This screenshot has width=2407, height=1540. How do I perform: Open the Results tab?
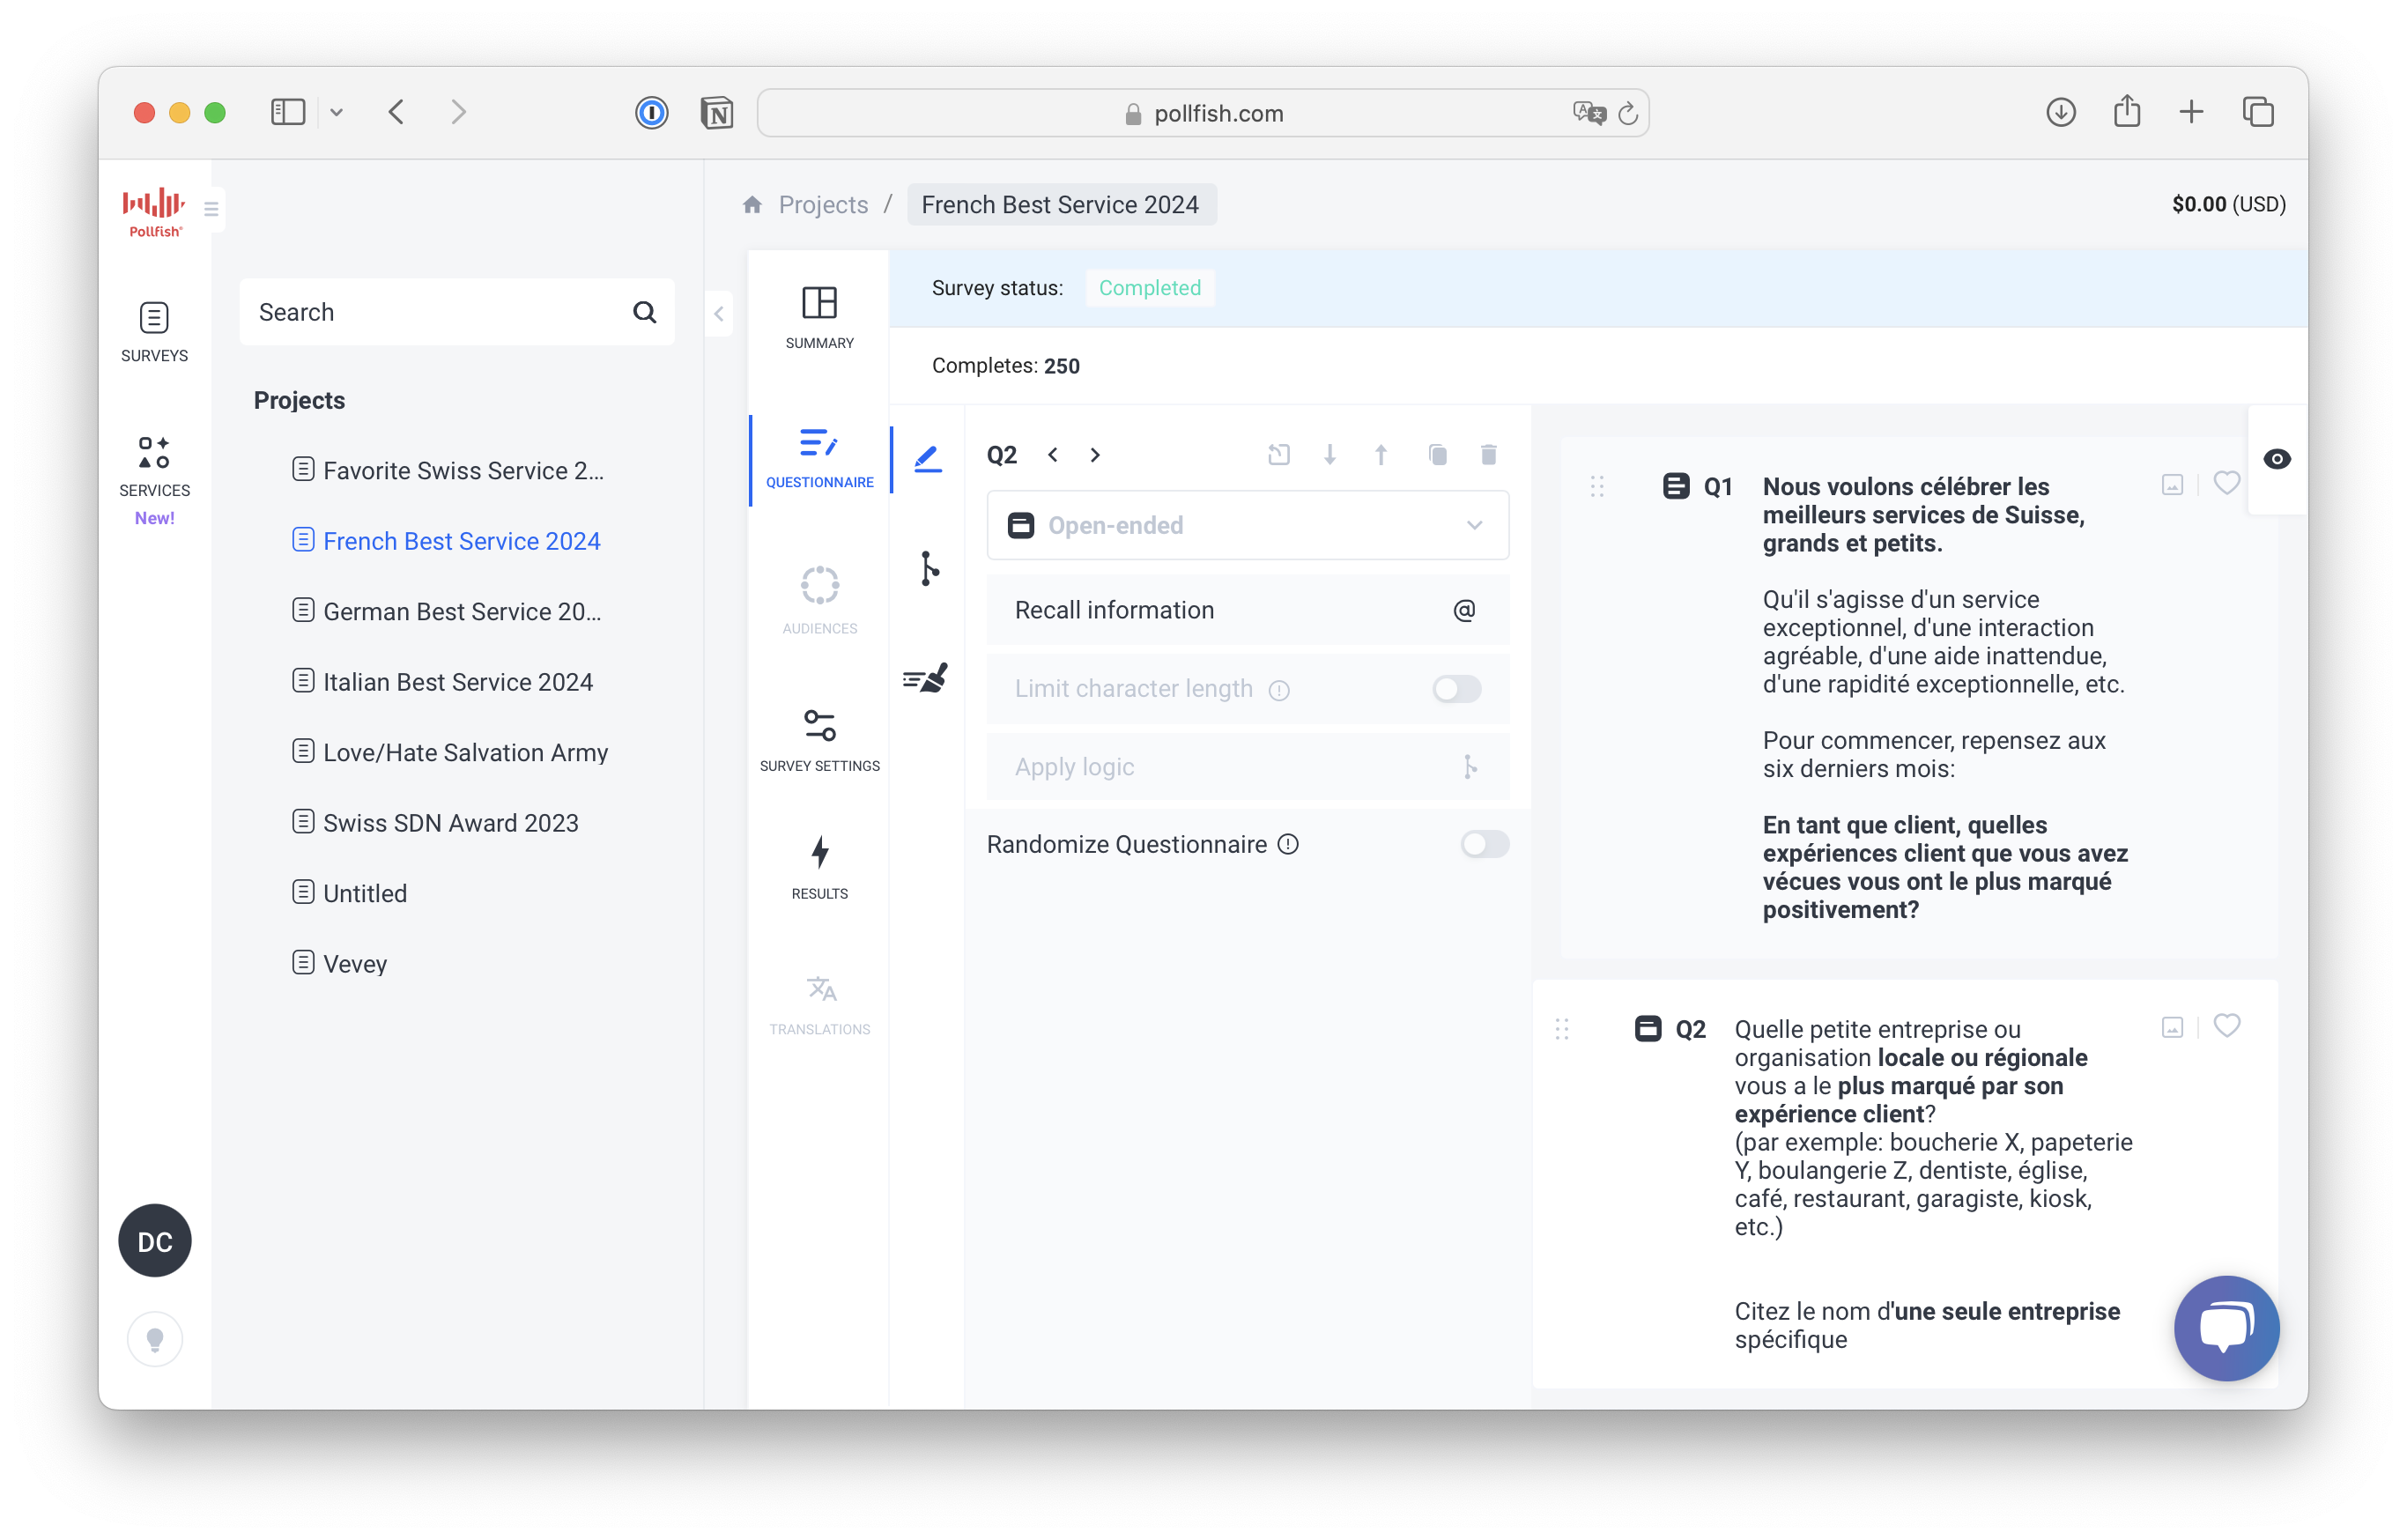coord(819,867)
